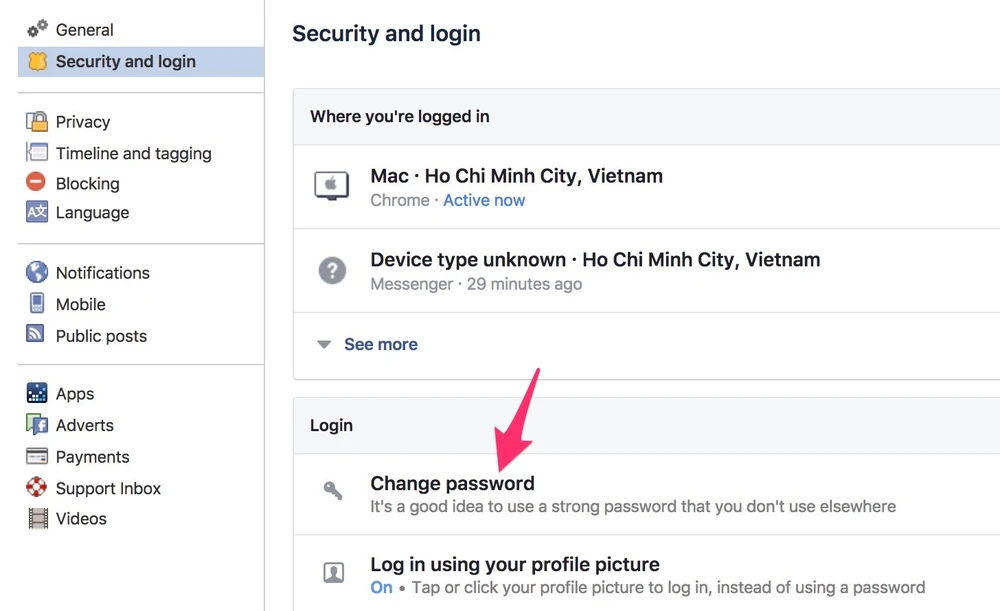Click the Notifications globe icon
The height and width of the screenshot is (611, 1000).
[x=37, y=272]
